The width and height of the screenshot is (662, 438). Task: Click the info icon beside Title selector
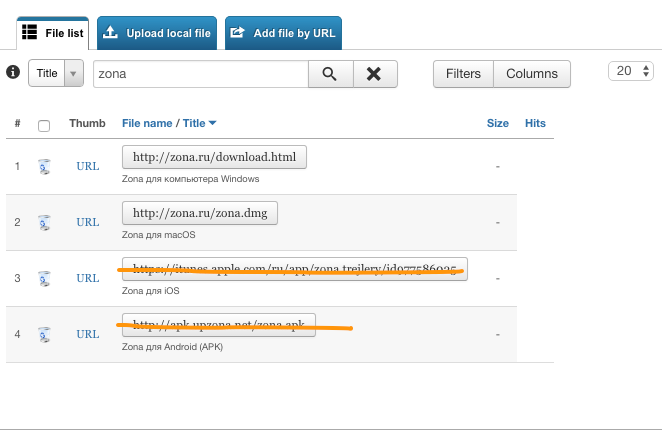click(13, 72)
